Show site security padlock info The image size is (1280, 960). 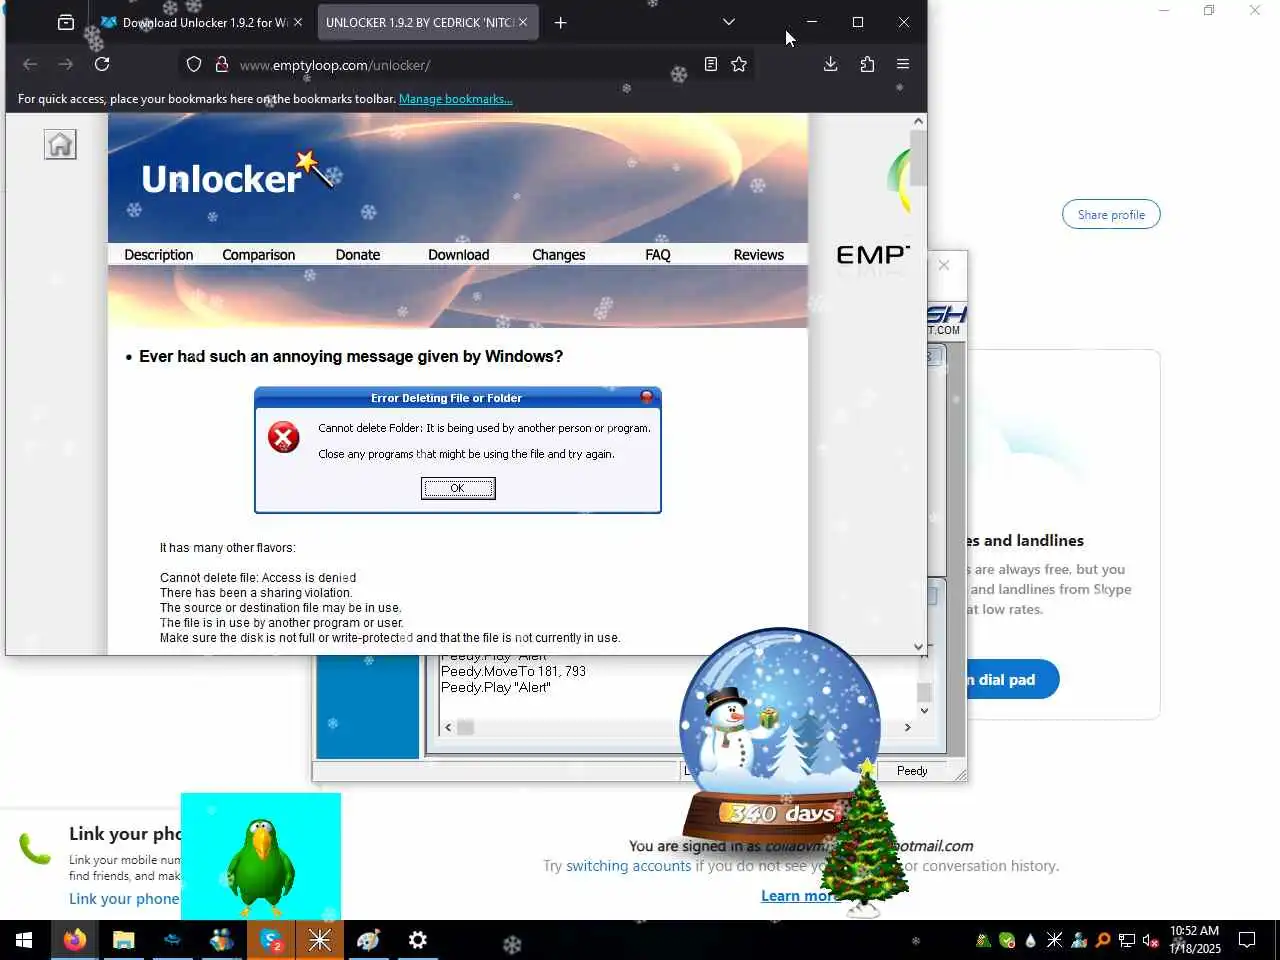coord(222,64)
